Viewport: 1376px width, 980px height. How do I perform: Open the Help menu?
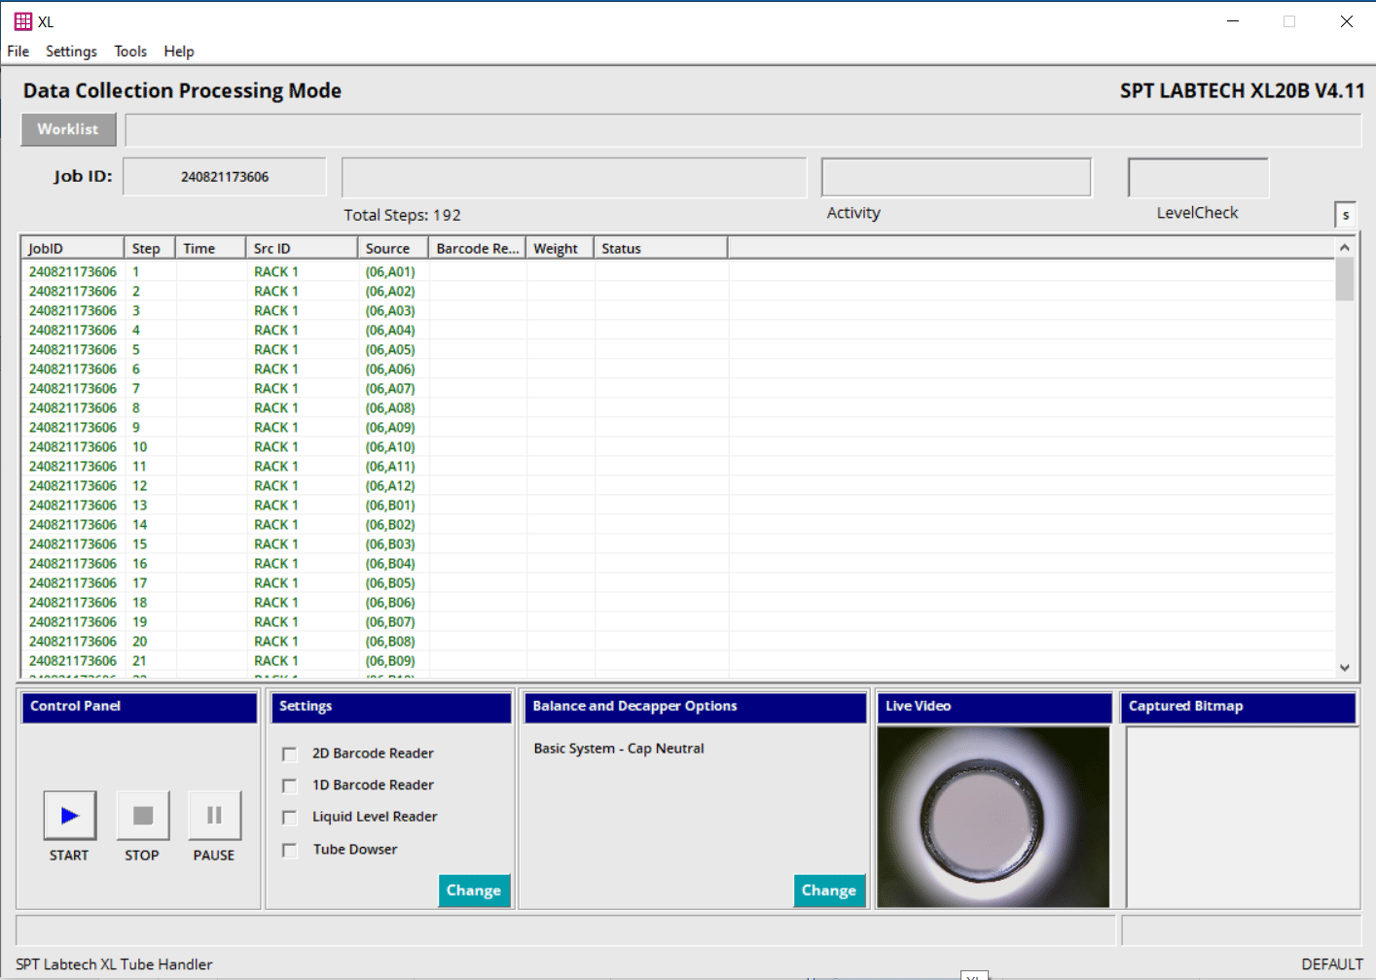click(178, 51)
